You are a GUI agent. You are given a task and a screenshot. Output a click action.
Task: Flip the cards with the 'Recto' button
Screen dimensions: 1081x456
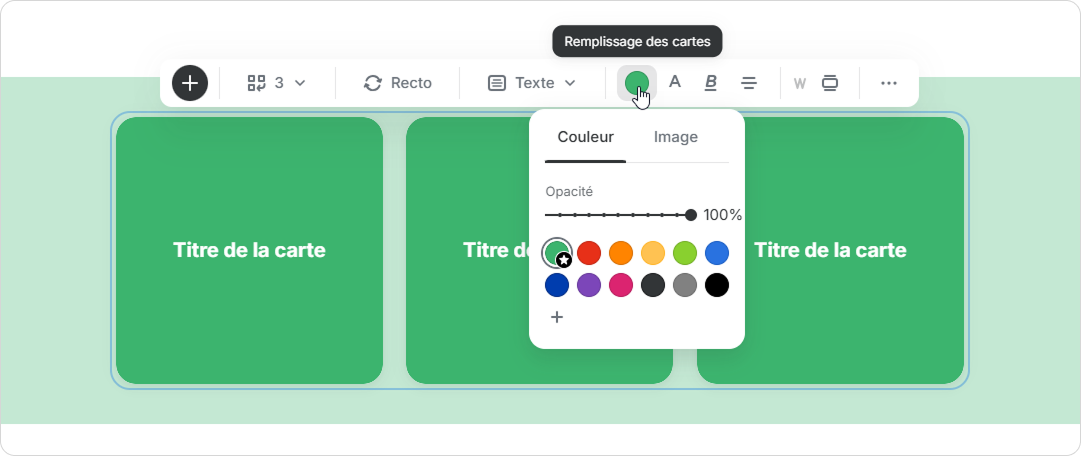398,83
